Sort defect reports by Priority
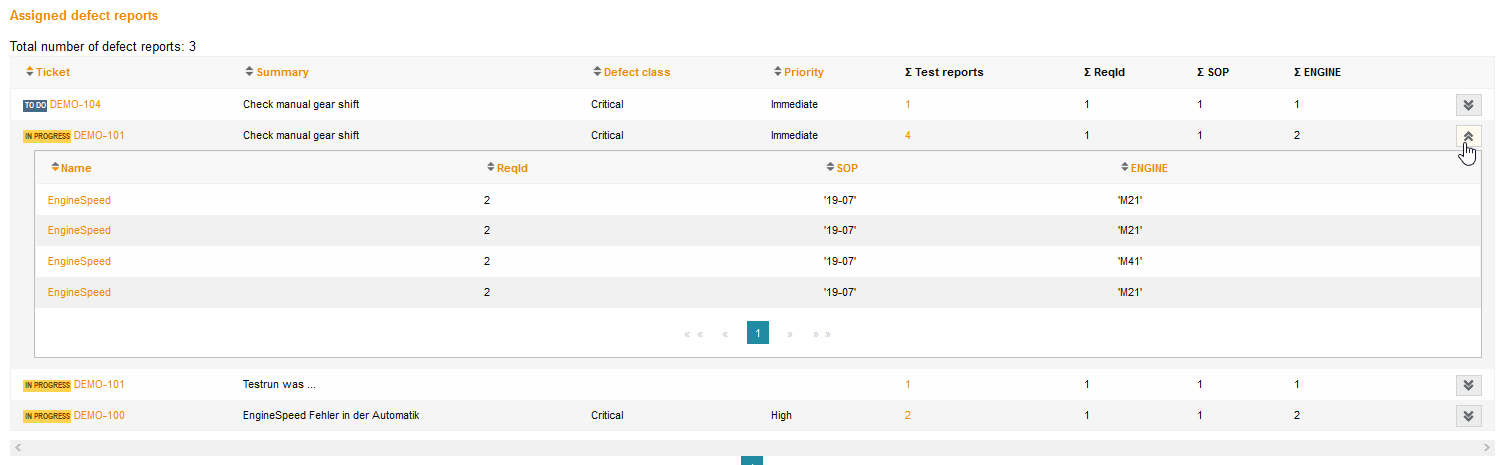1499x465 pixels. pyautogui.click(x=803, y=72)
